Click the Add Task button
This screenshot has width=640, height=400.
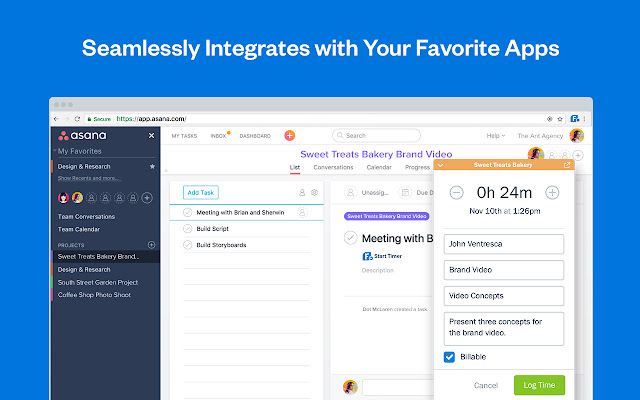click(201, 192)
